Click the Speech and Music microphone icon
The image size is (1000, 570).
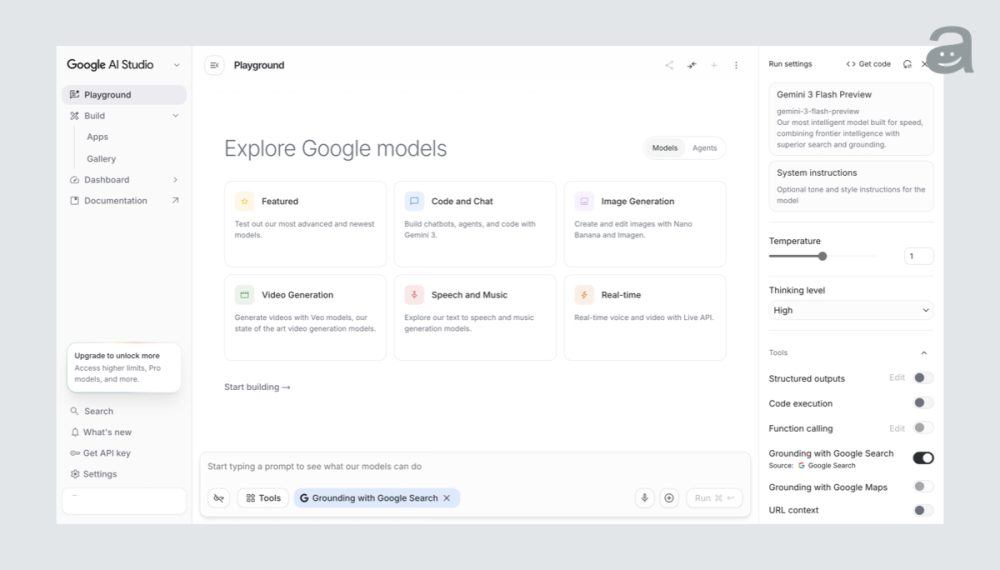point(414,295)
